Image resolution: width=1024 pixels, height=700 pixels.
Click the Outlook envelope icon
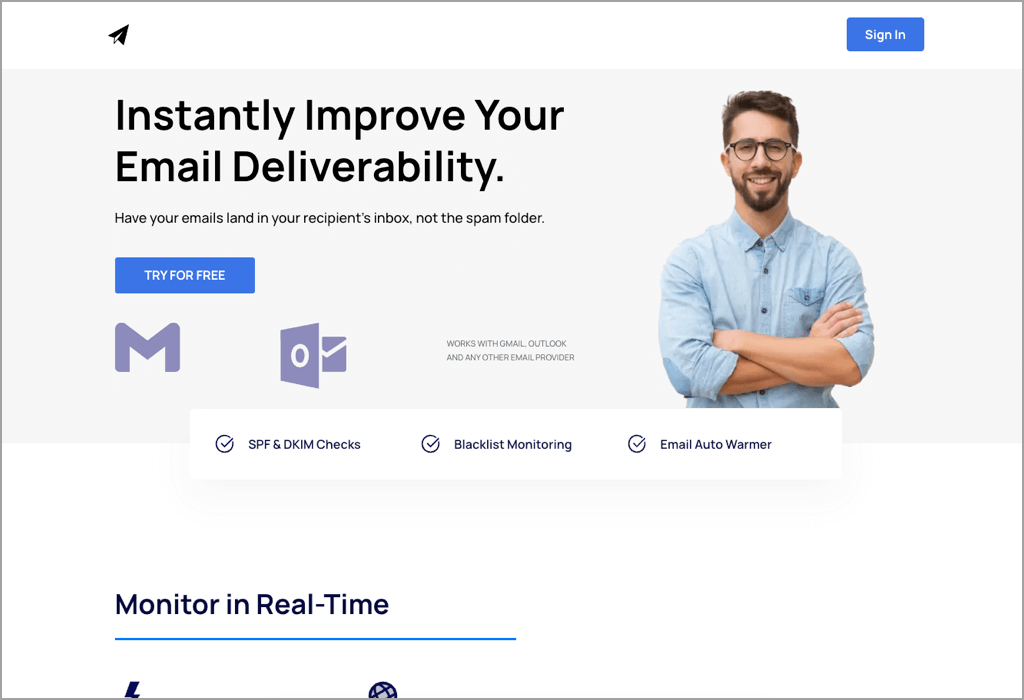tap(313, 355)
